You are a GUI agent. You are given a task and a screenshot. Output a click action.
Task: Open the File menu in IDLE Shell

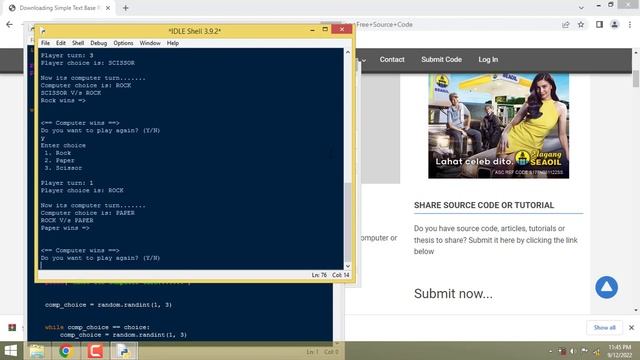click(45, 43)
